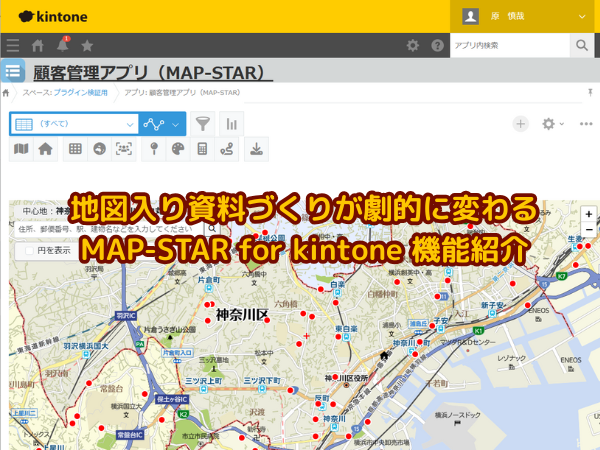Click the 片倉町 station label
Screen dimensions: 600x450
pyautogui.click(x=209, y=280)
